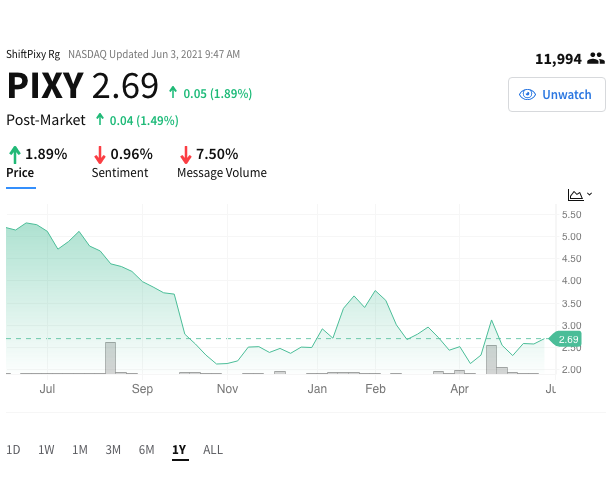
Task: Click the Apr label on chart axis
Action: 459,389
